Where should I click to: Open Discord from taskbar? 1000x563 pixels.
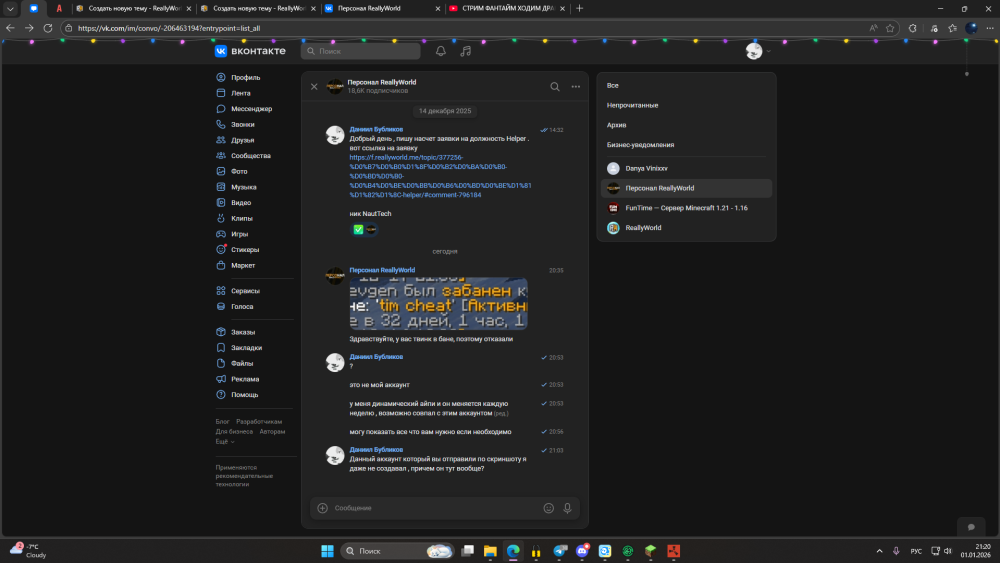pos(582,551)
